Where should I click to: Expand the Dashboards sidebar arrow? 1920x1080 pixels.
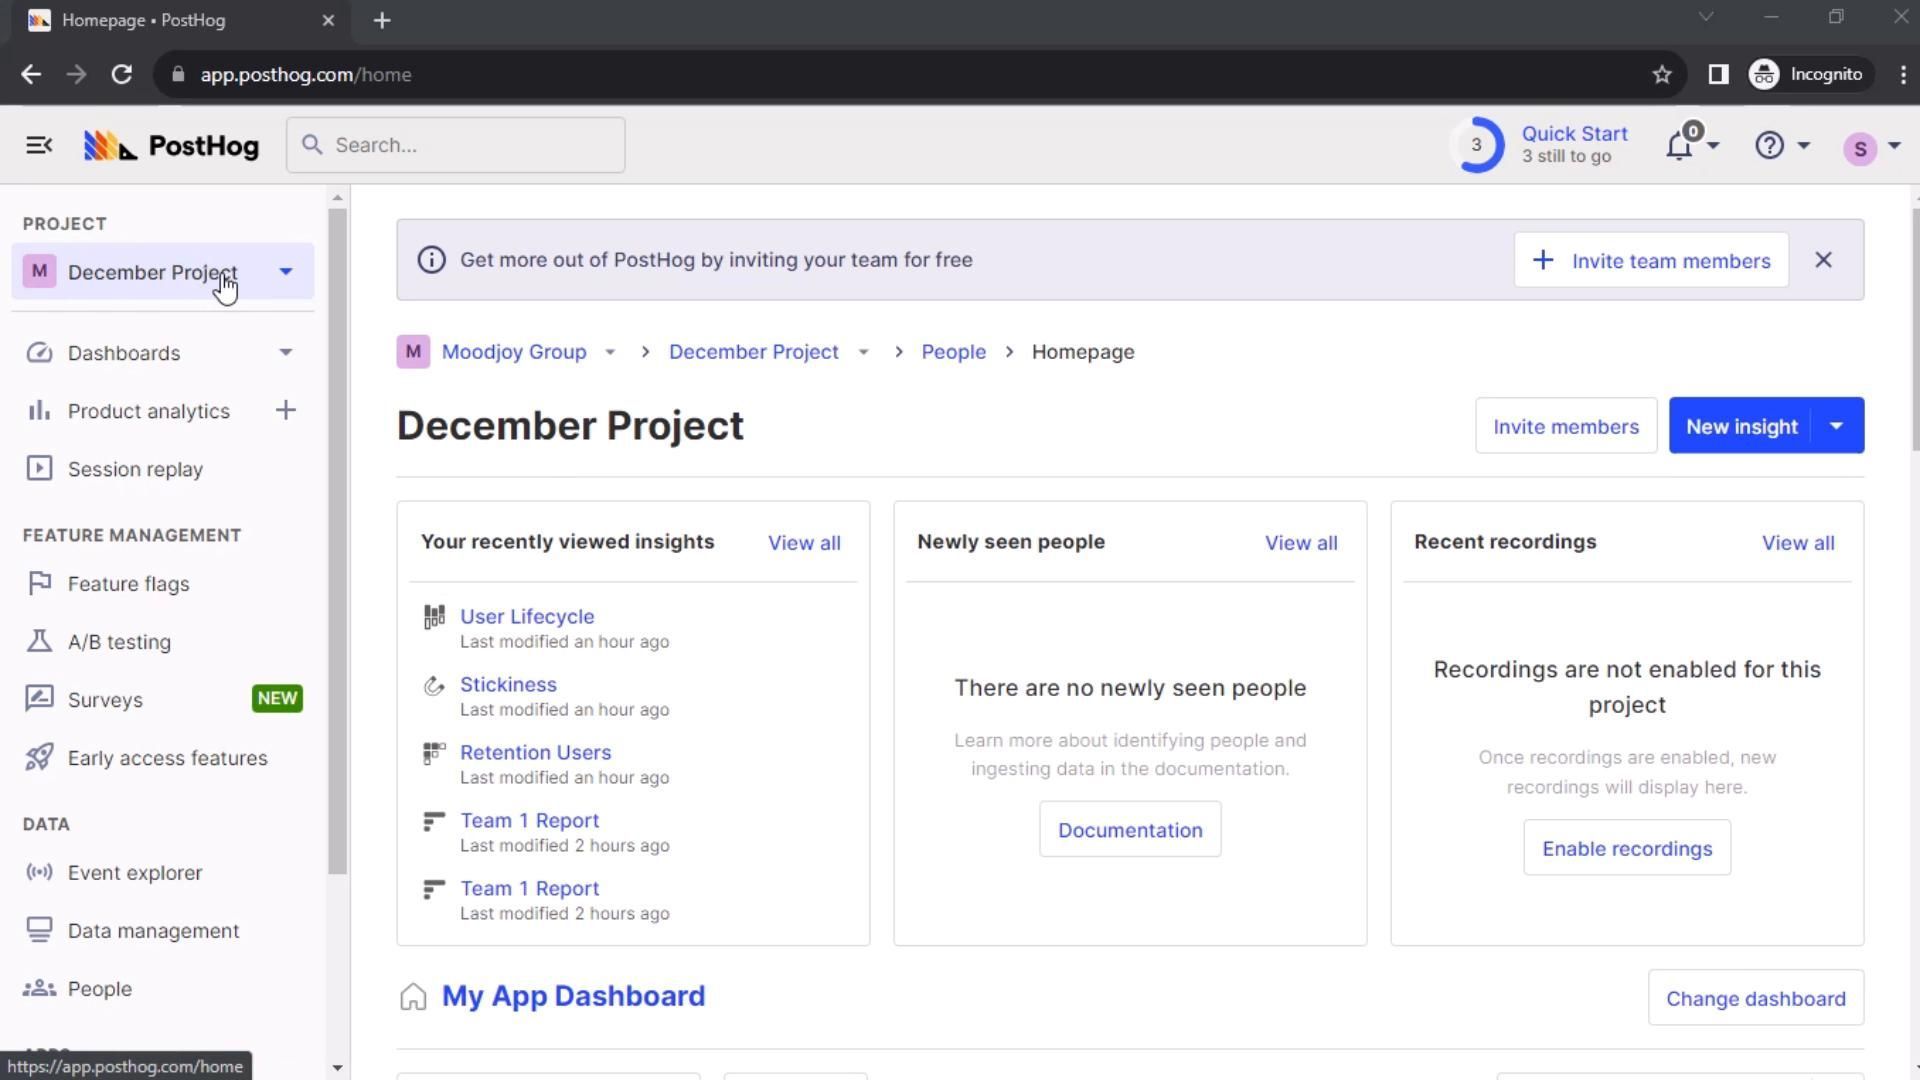pyautogui.click(x=286, y=353)
